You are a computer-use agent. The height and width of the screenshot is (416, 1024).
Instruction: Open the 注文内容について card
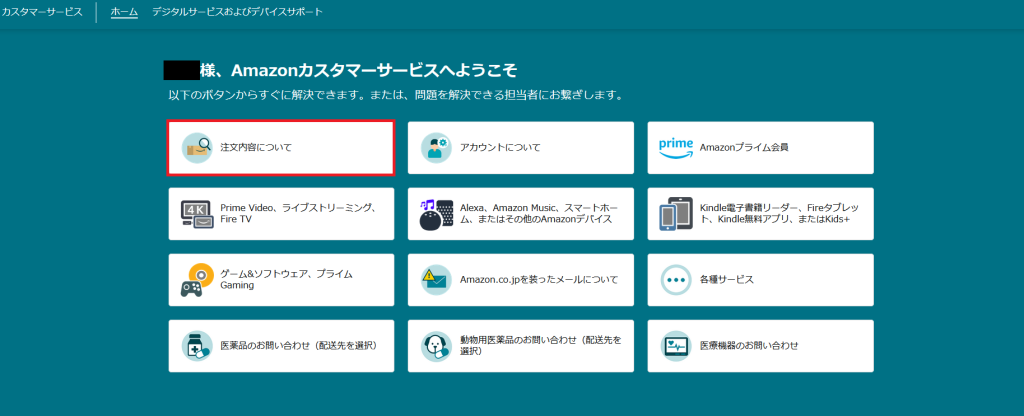pos(281,148)
